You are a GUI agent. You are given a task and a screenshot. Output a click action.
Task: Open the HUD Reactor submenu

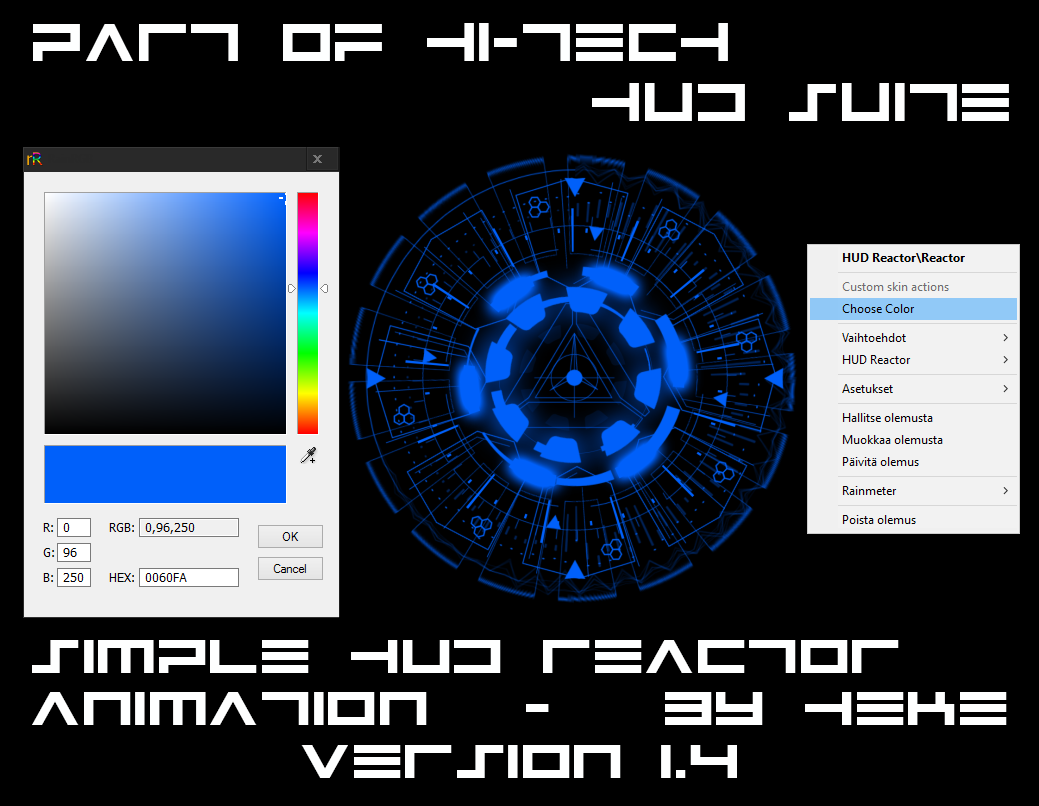(x=913, y=360)
